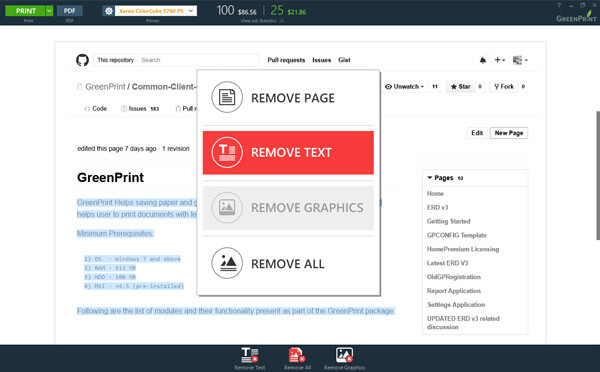This screenshot has width=600, height=372.
Task: Open the plus create-new dropdown
Action: pos(500,60)
